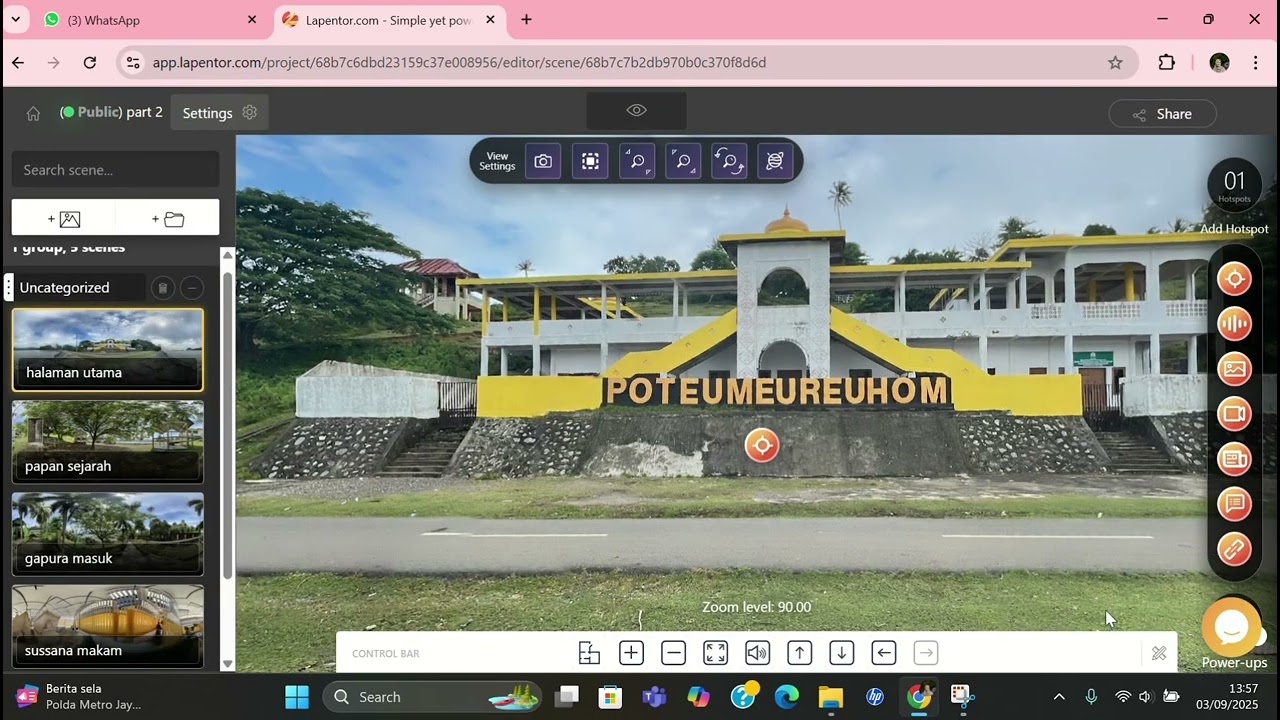Image resolution: width=1280 pixels, height=720 pixels.
Task: Click the reset zoom rotation magnifier icon
Action: pyautogui.click(x=729, y=161)
